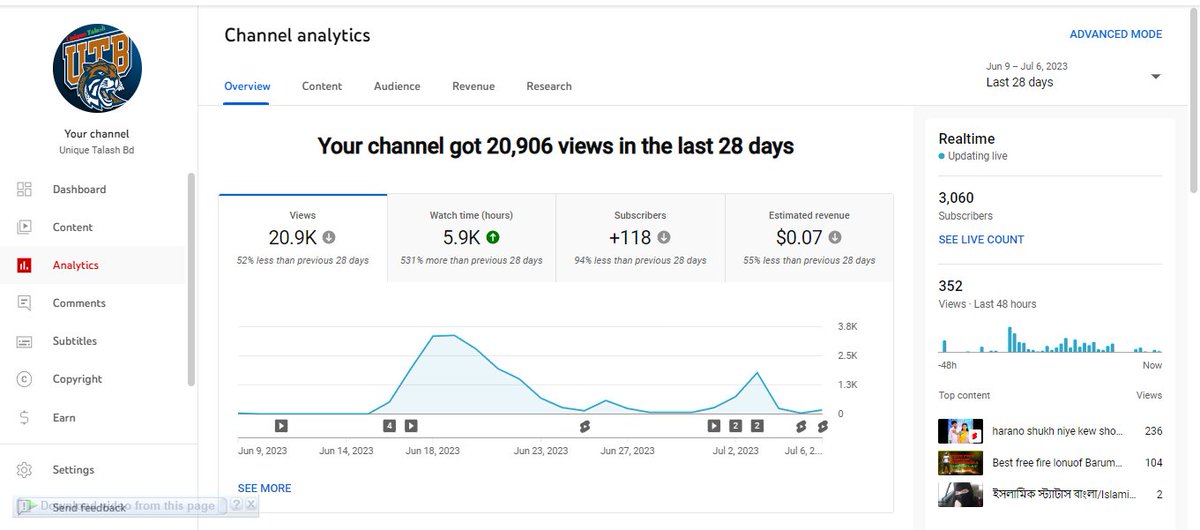Click SEE MORE below the views chart
This screenshot has width=1200, height=530.
point(265,488)
